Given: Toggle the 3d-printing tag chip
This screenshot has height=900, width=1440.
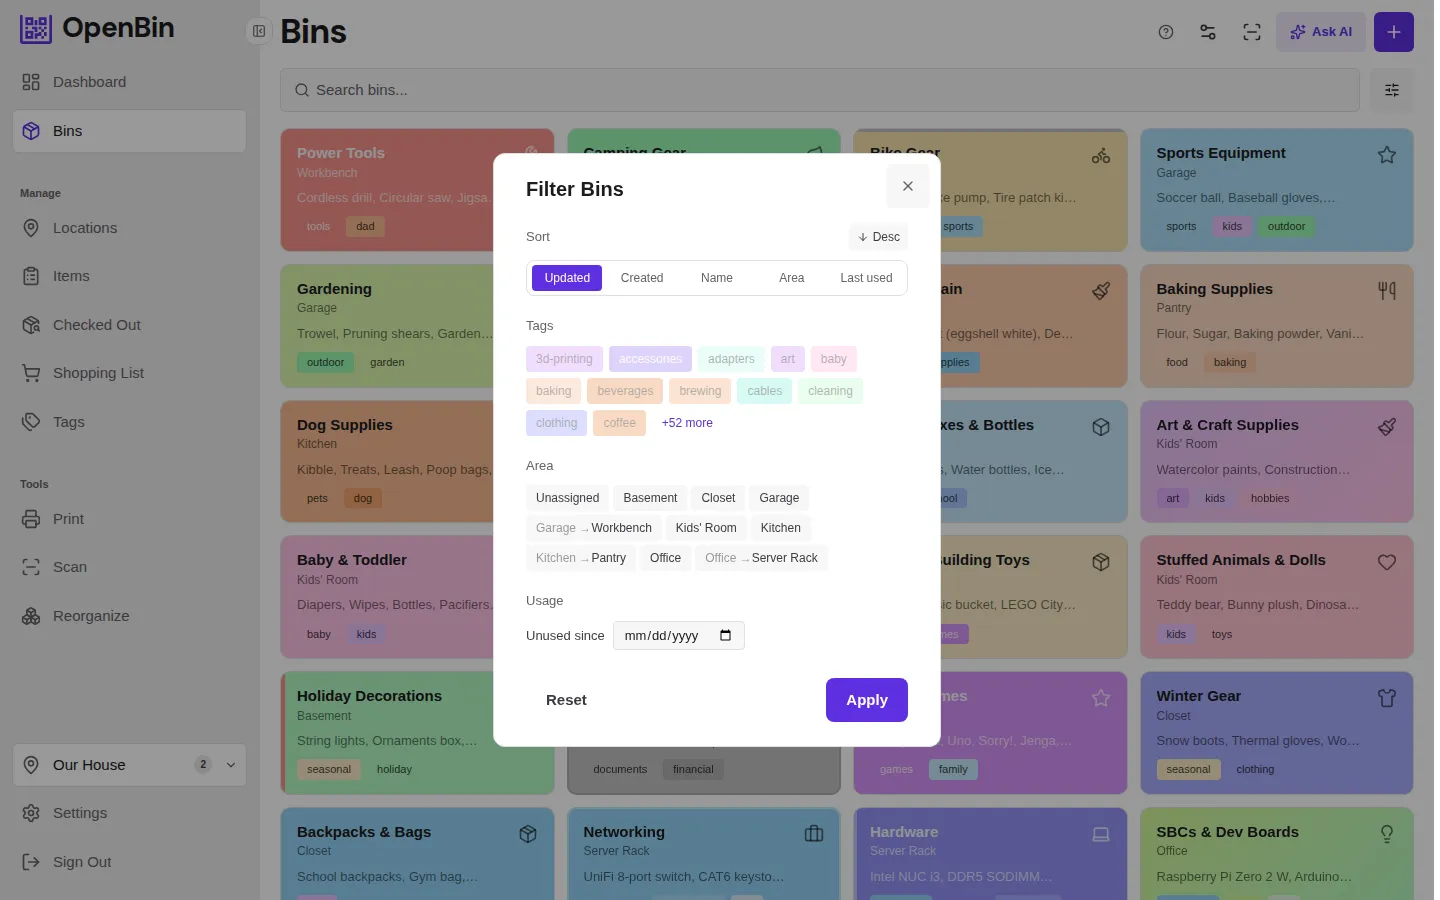Looking at the screenshot, I should click(564, 359).
